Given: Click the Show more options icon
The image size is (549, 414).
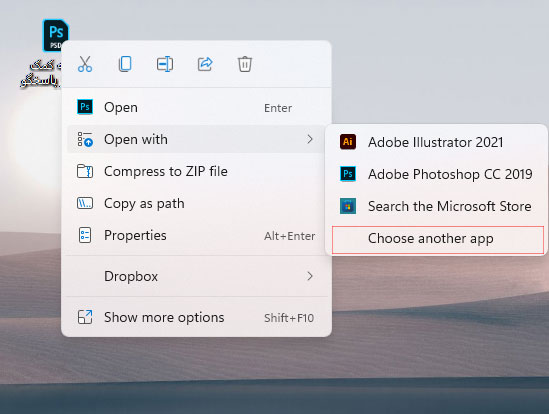Looking at the screenshot, I should (x=85, y=317).
